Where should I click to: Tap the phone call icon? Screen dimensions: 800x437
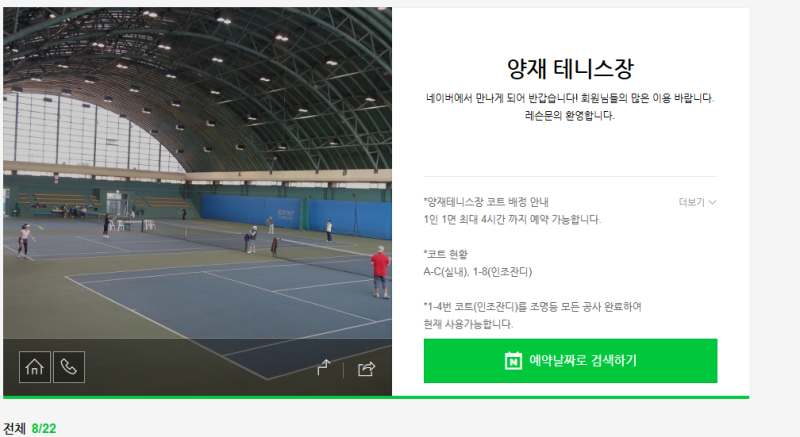click(69, 367)
